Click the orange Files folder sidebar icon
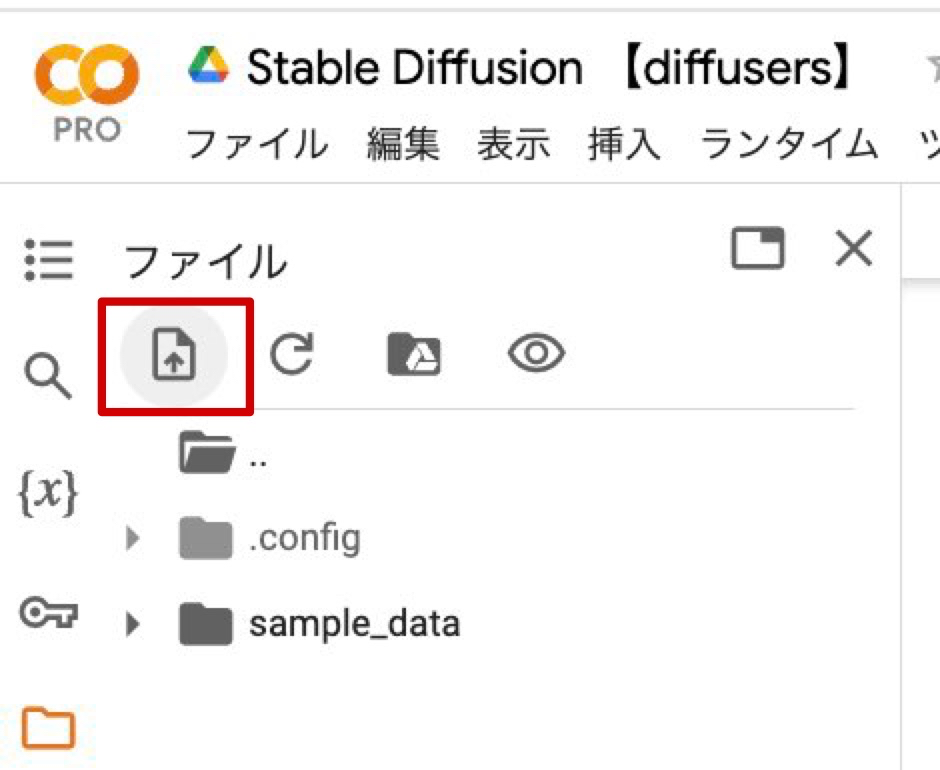This screenshot has height=770, width=940. pyautogui.click(x=48, y=728)
